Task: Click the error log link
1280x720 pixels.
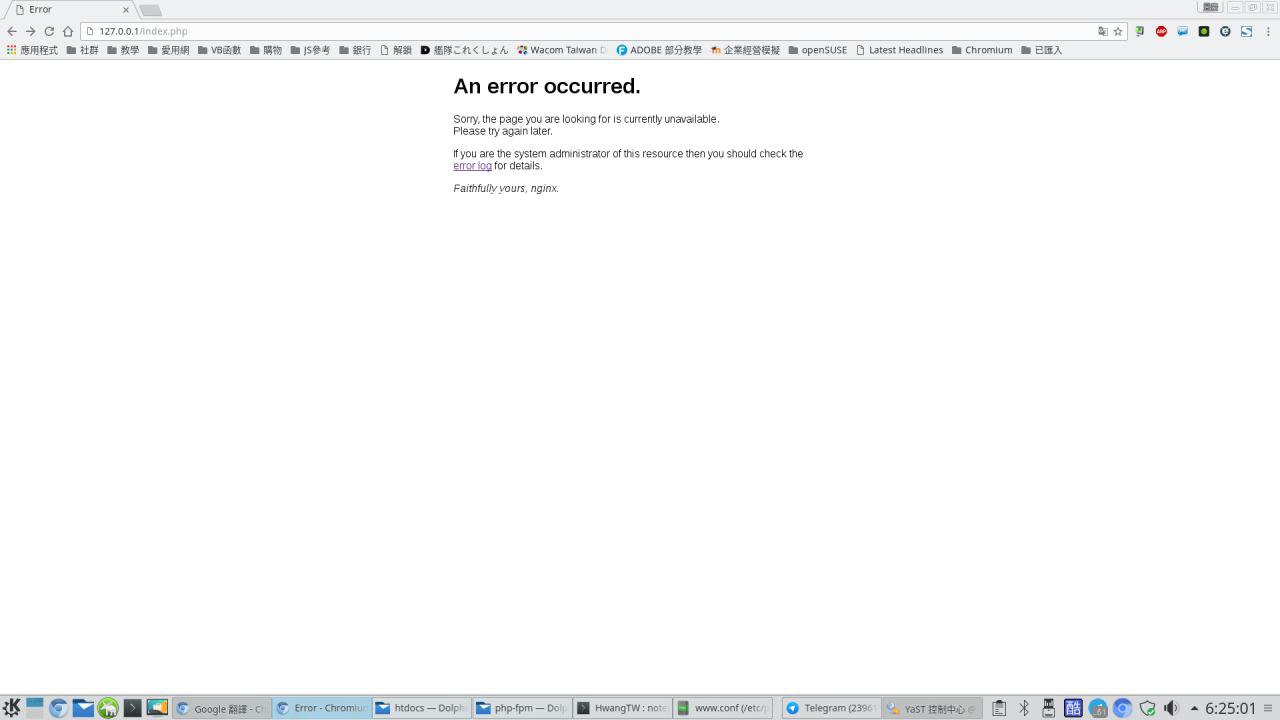Action: coord(472,166)
